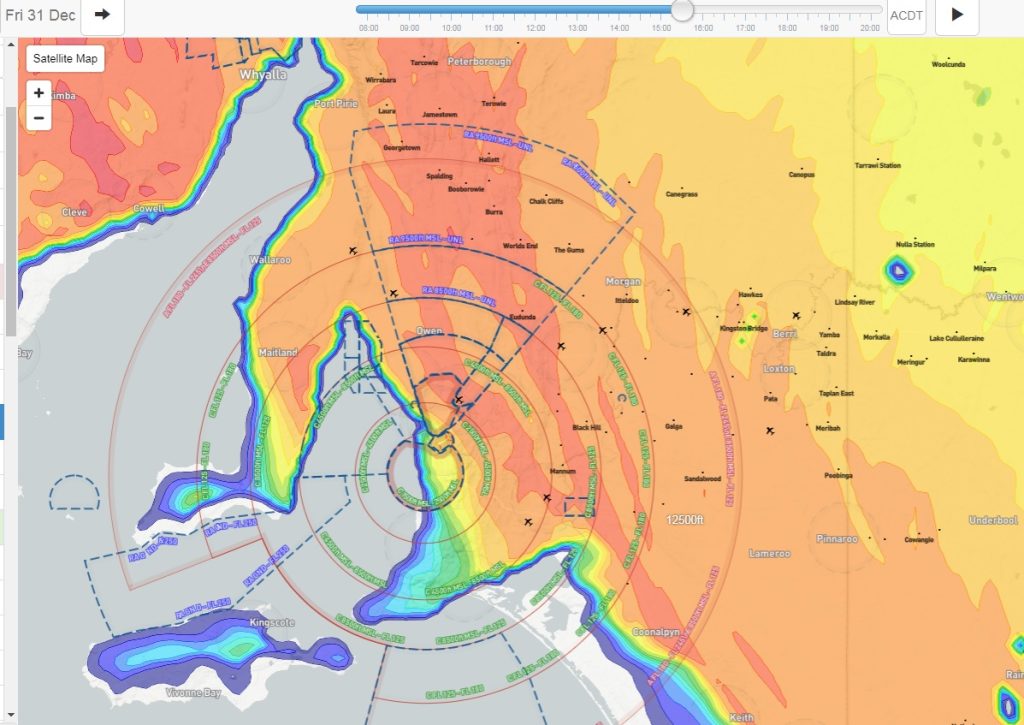Click the Canegrass label
This screenshot has width=1024, height=725.
682,194
